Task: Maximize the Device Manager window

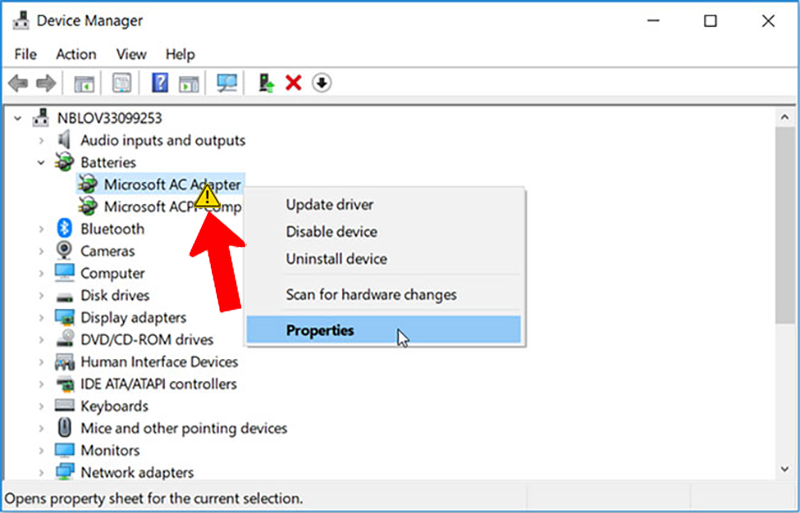Action: [710, 21]
